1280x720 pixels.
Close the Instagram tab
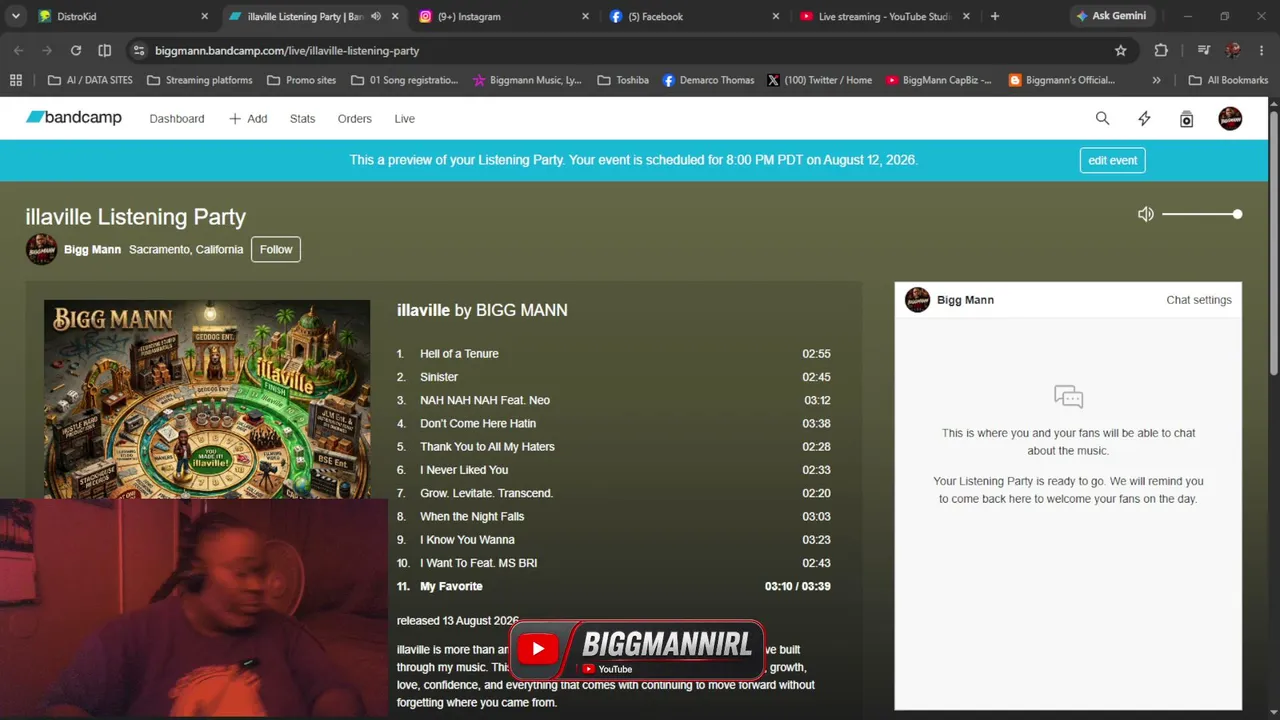585,16
